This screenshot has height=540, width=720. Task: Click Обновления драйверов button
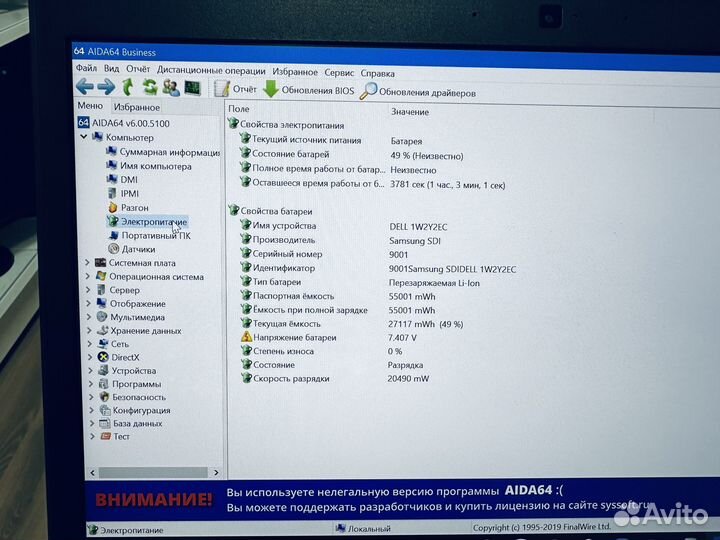(418, 92)
